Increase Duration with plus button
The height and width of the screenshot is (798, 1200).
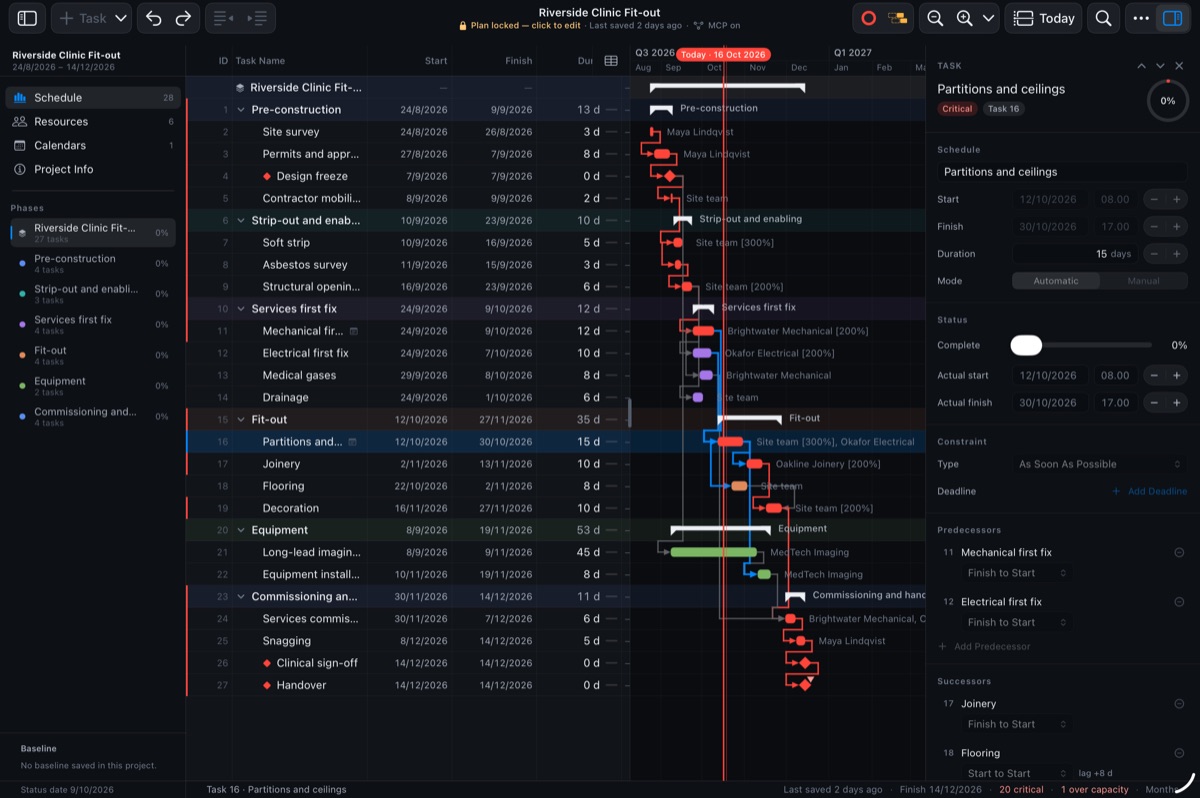coord(1176,254)
